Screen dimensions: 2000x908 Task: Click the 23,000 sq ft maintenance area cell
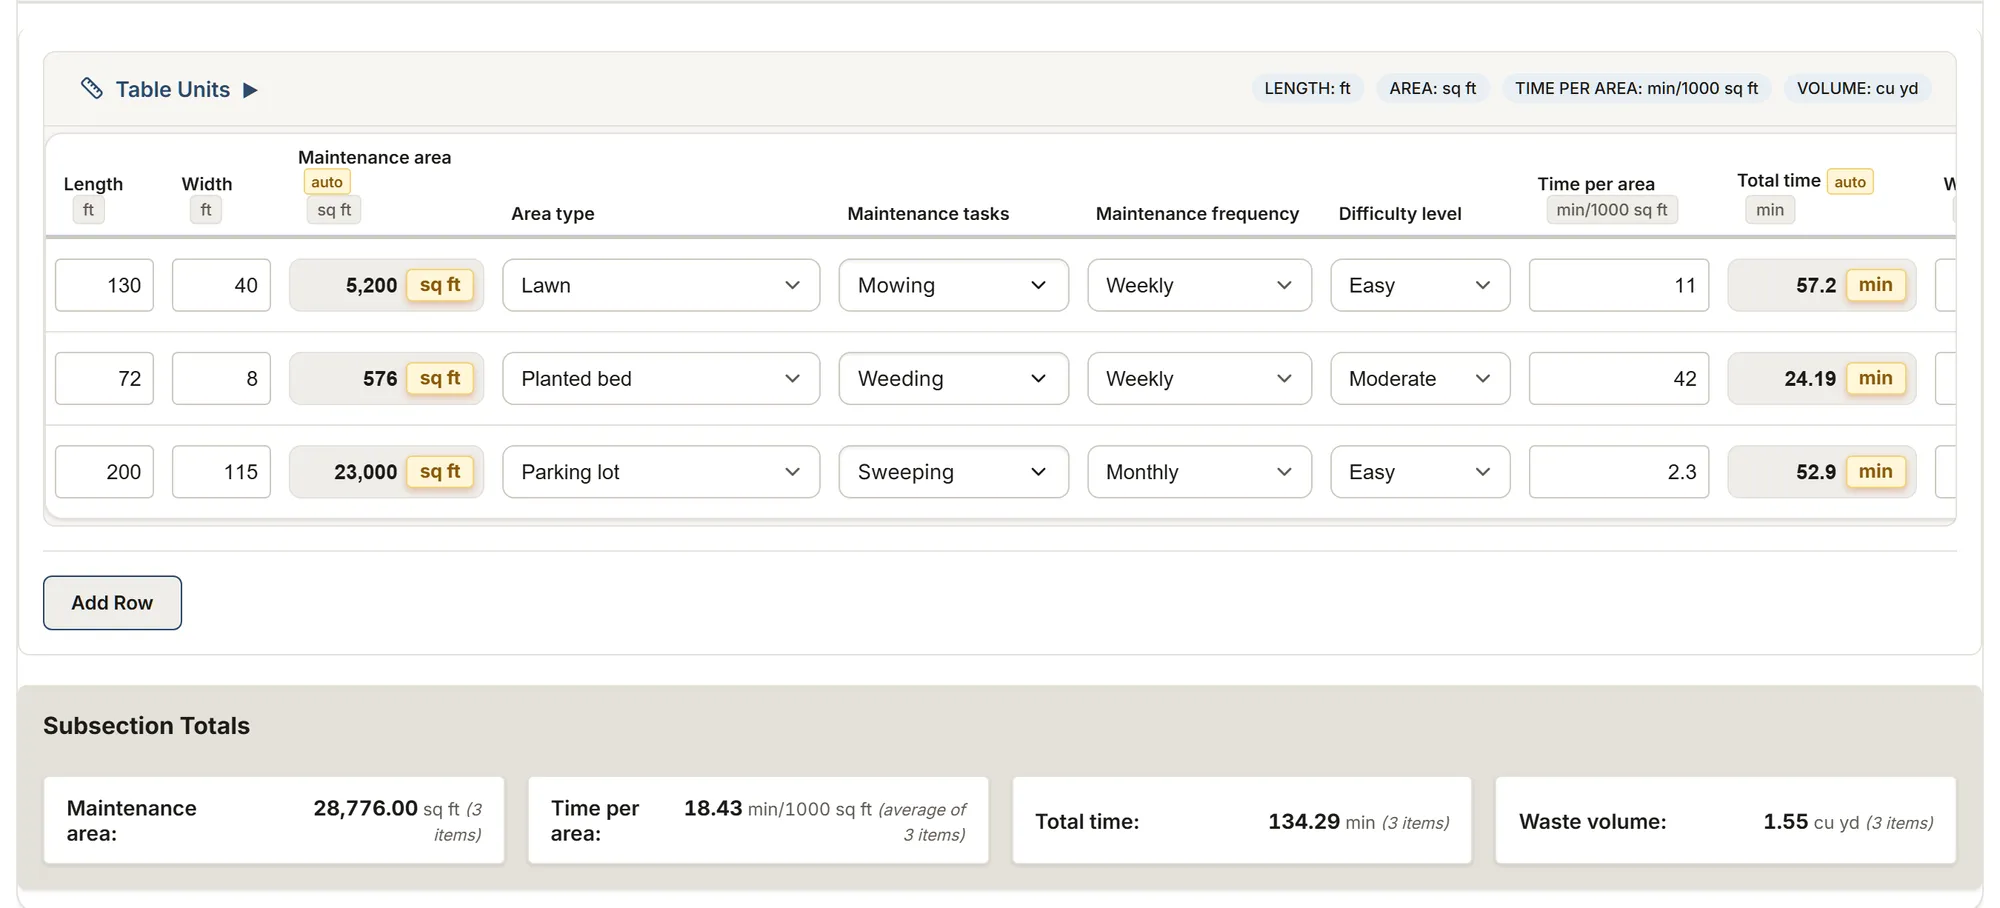click(386, 471)
